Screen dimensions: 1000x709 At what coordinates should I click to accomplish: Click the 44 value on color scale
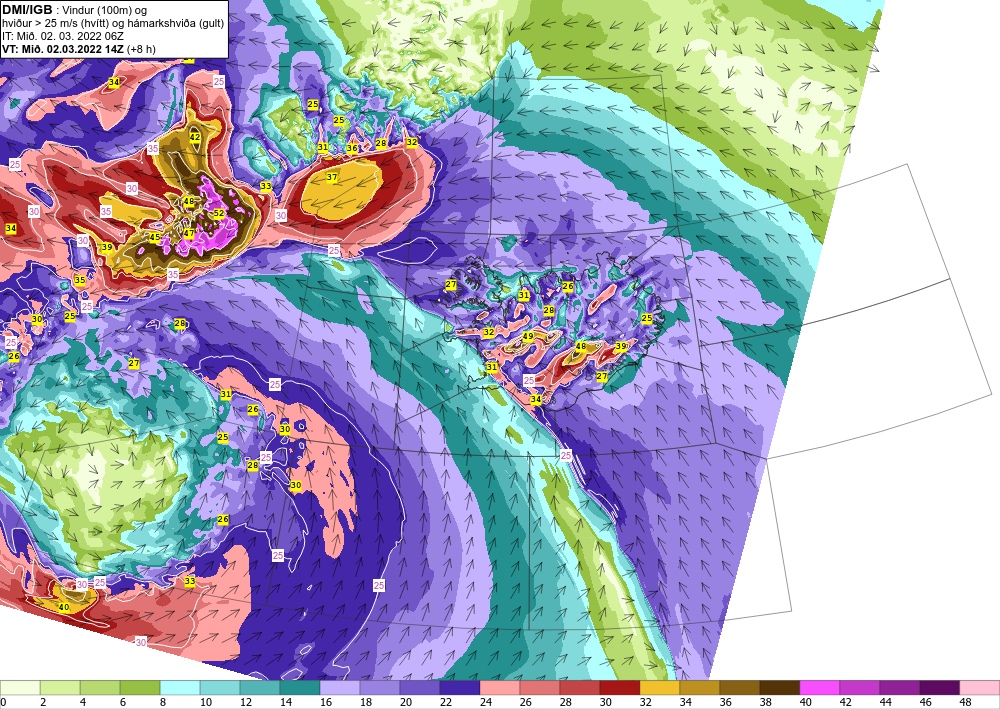(x=885, y=702)
